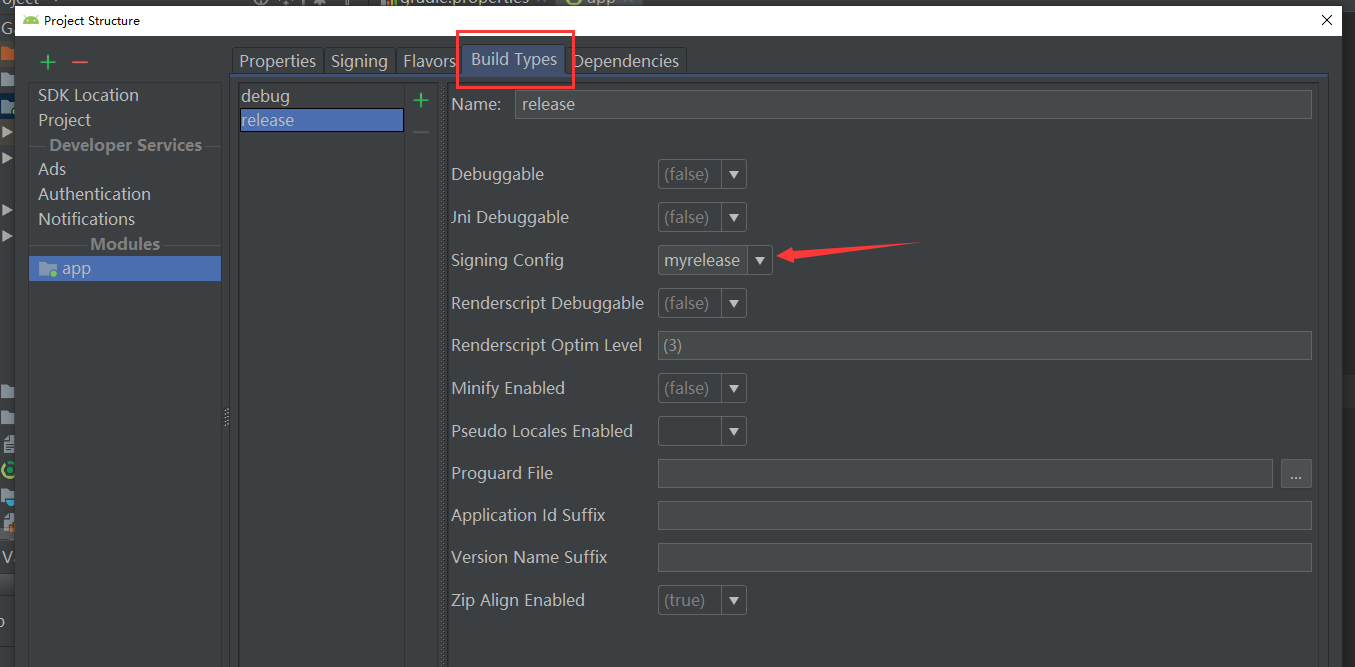Click the Proguard File text field

click(x=965, y=474)
